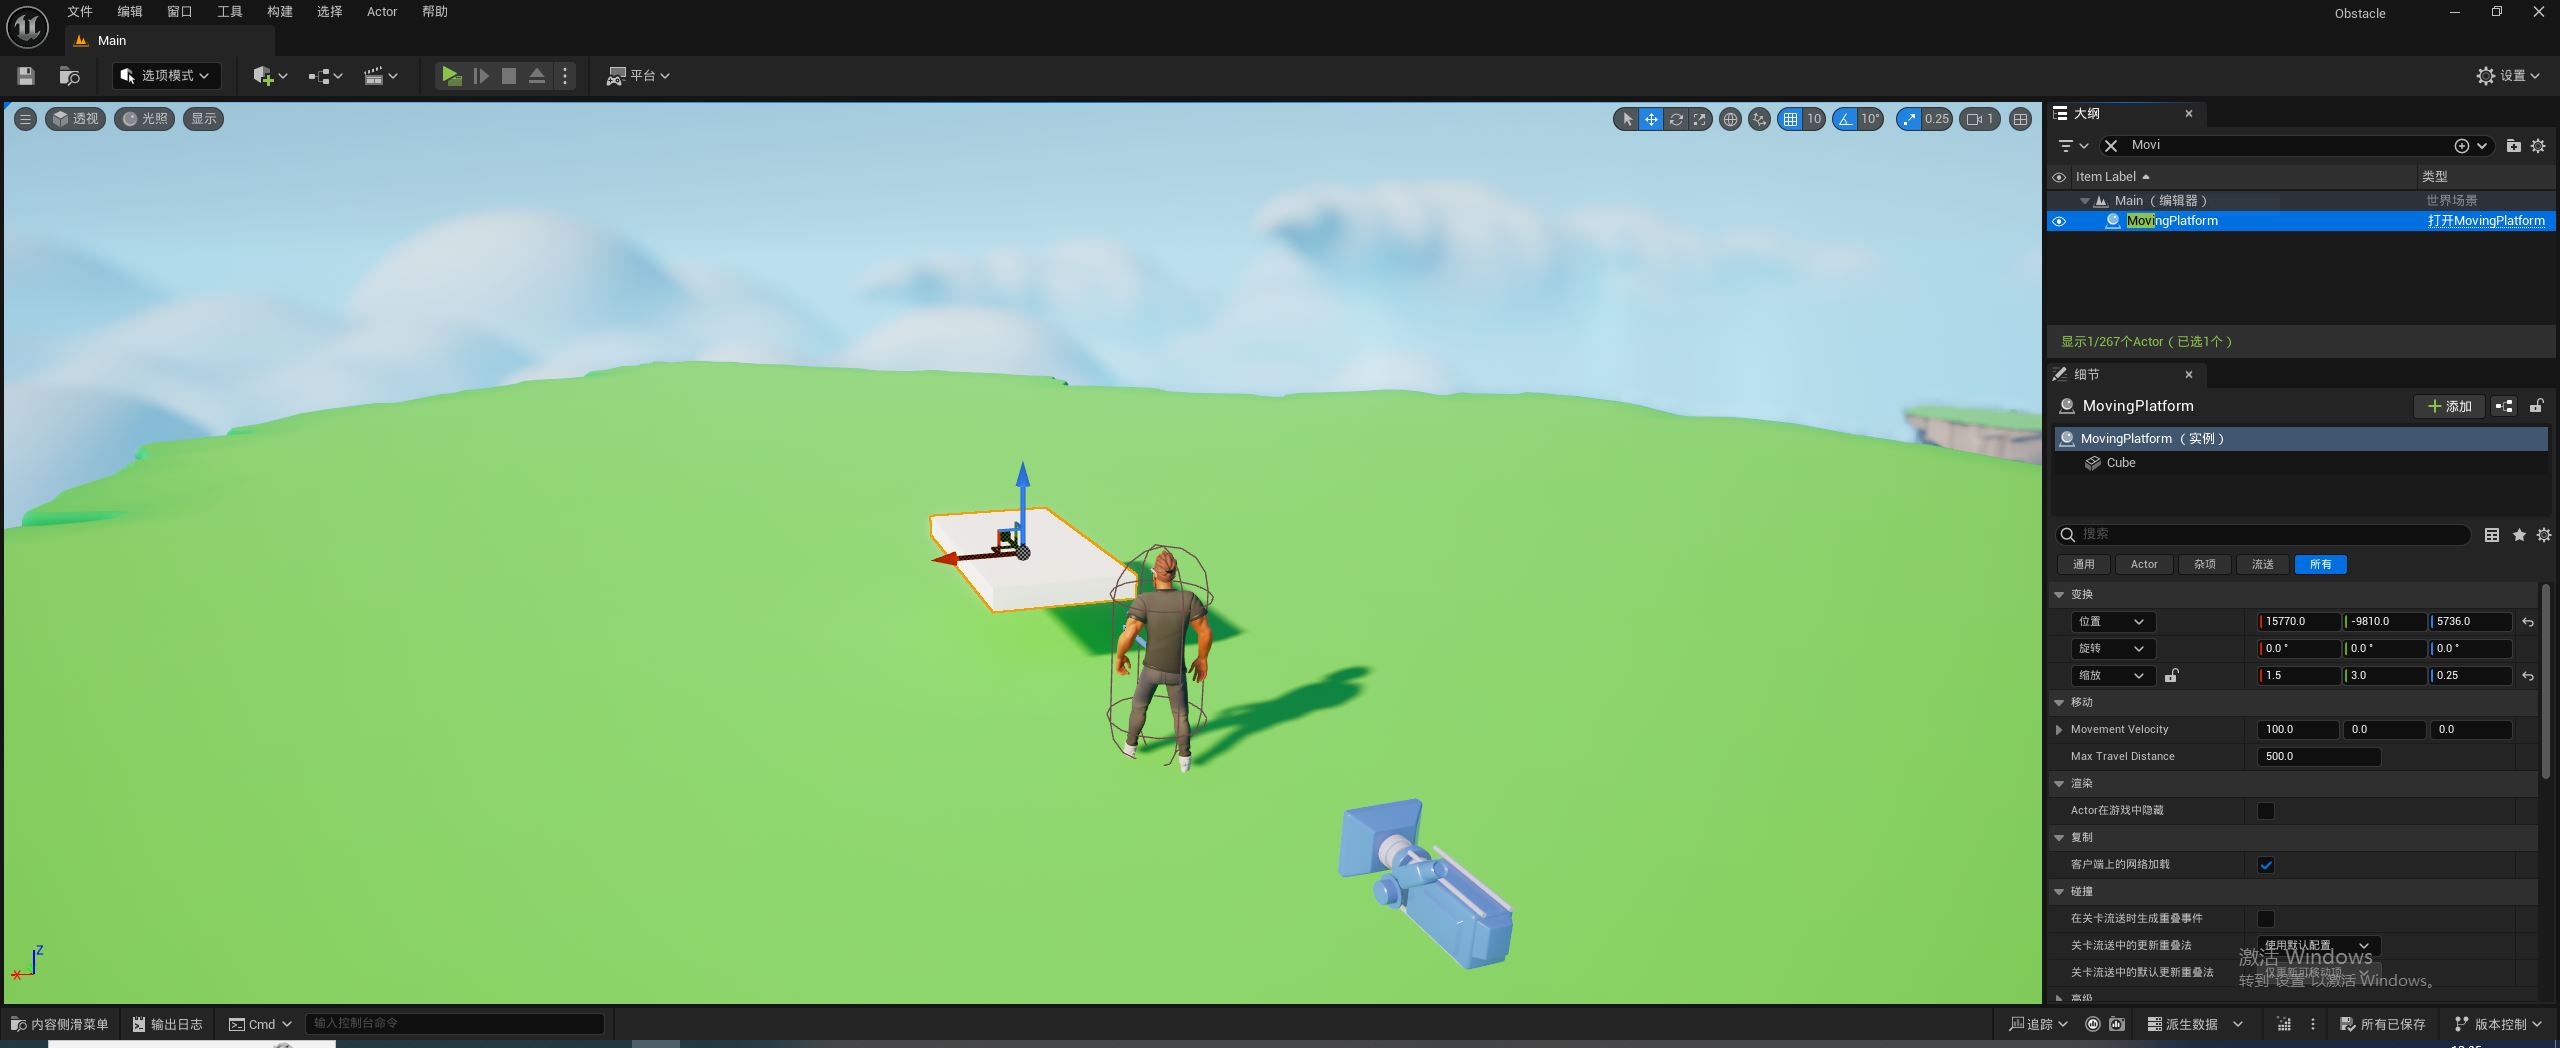Click the viewport layout maximize icon
The width and height of the screenshot is (2560, 1048).
tap(2020, 119)
